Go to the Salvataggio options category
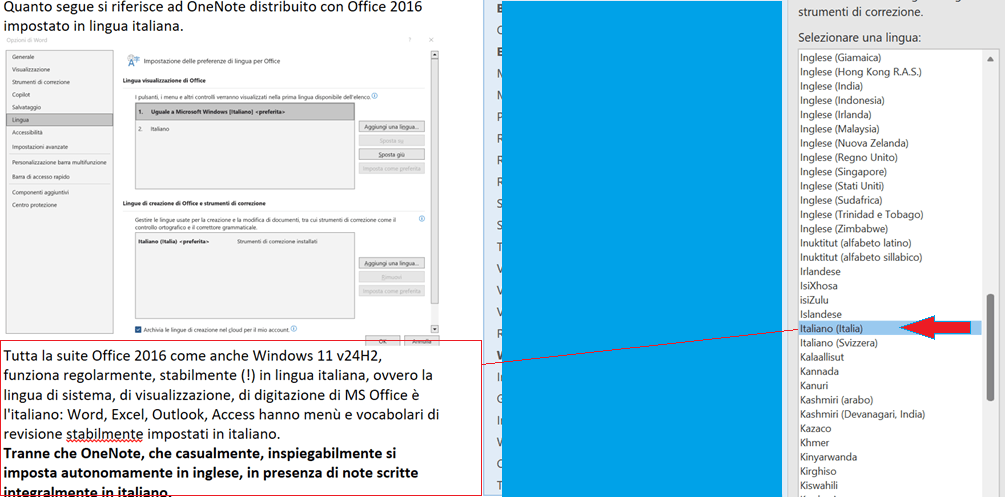This screenshot has height=497, width=1005. [26, 107]
